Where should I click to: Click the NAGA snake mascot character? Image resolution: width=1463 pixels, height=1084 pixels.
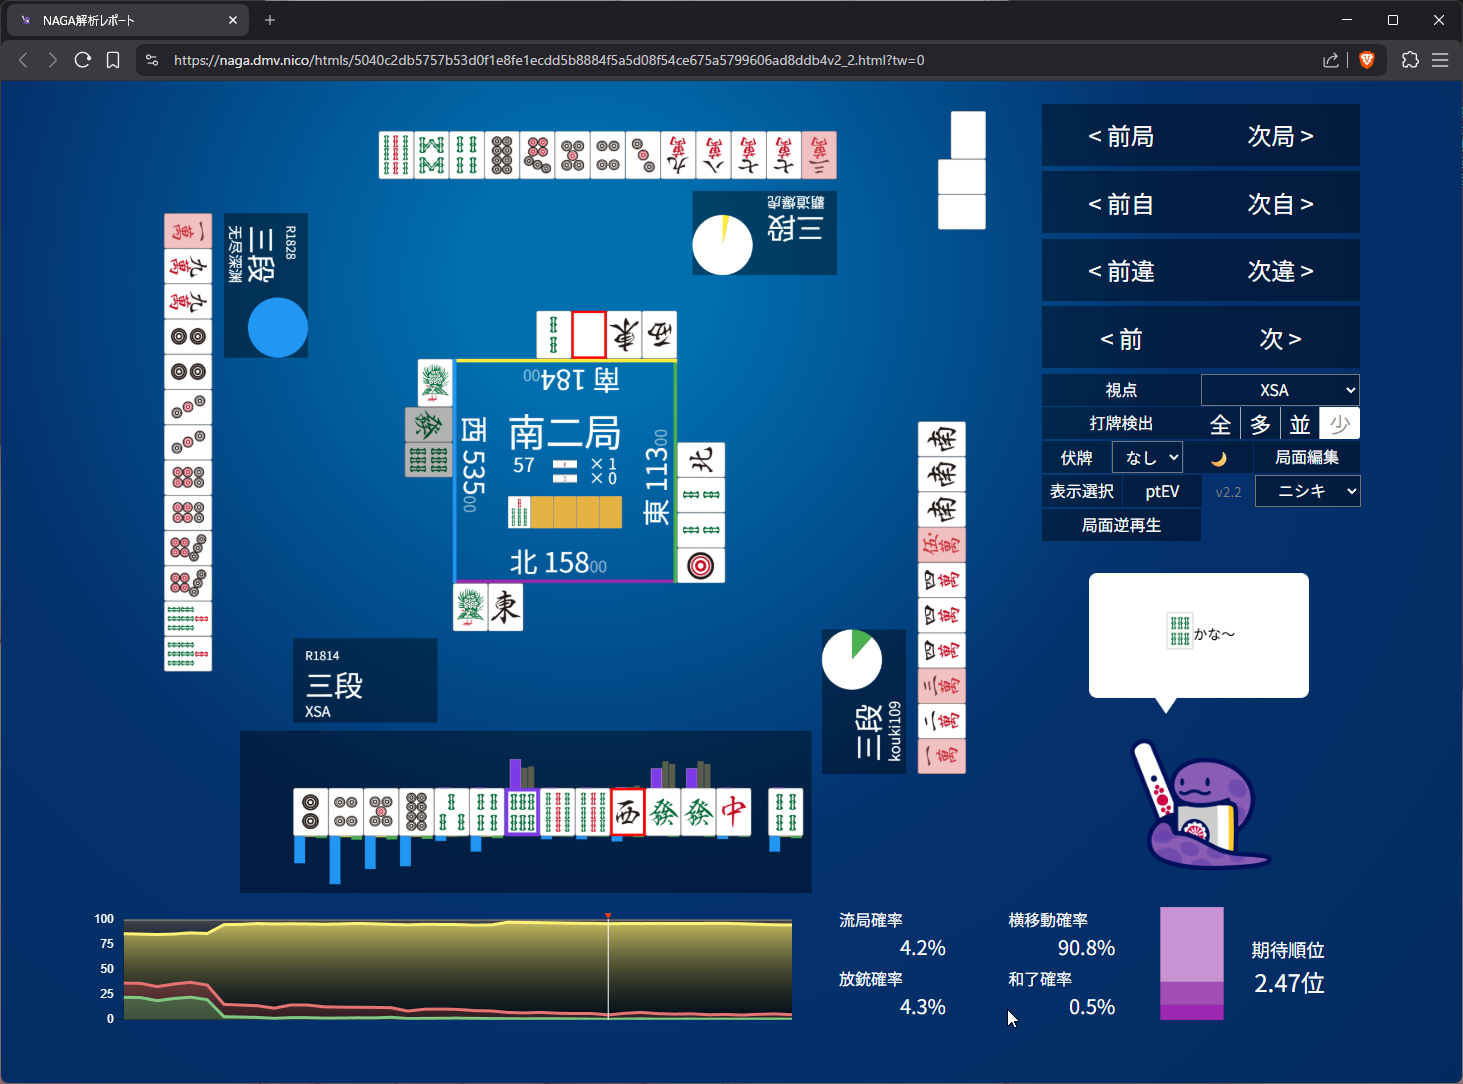[1200, 806]
